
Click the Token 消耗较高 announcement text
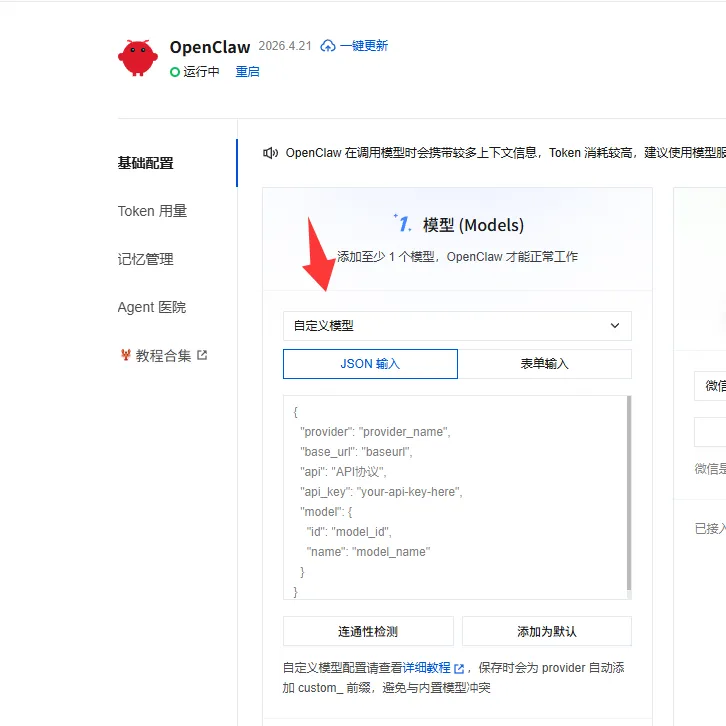pyautogui.click(x=590, y=153)
